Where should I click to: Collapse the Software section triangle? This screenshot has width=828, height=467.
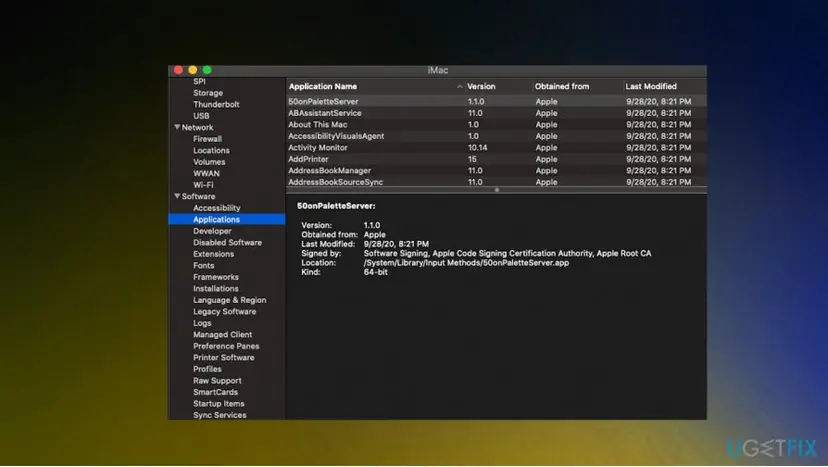tap(177, 196)
